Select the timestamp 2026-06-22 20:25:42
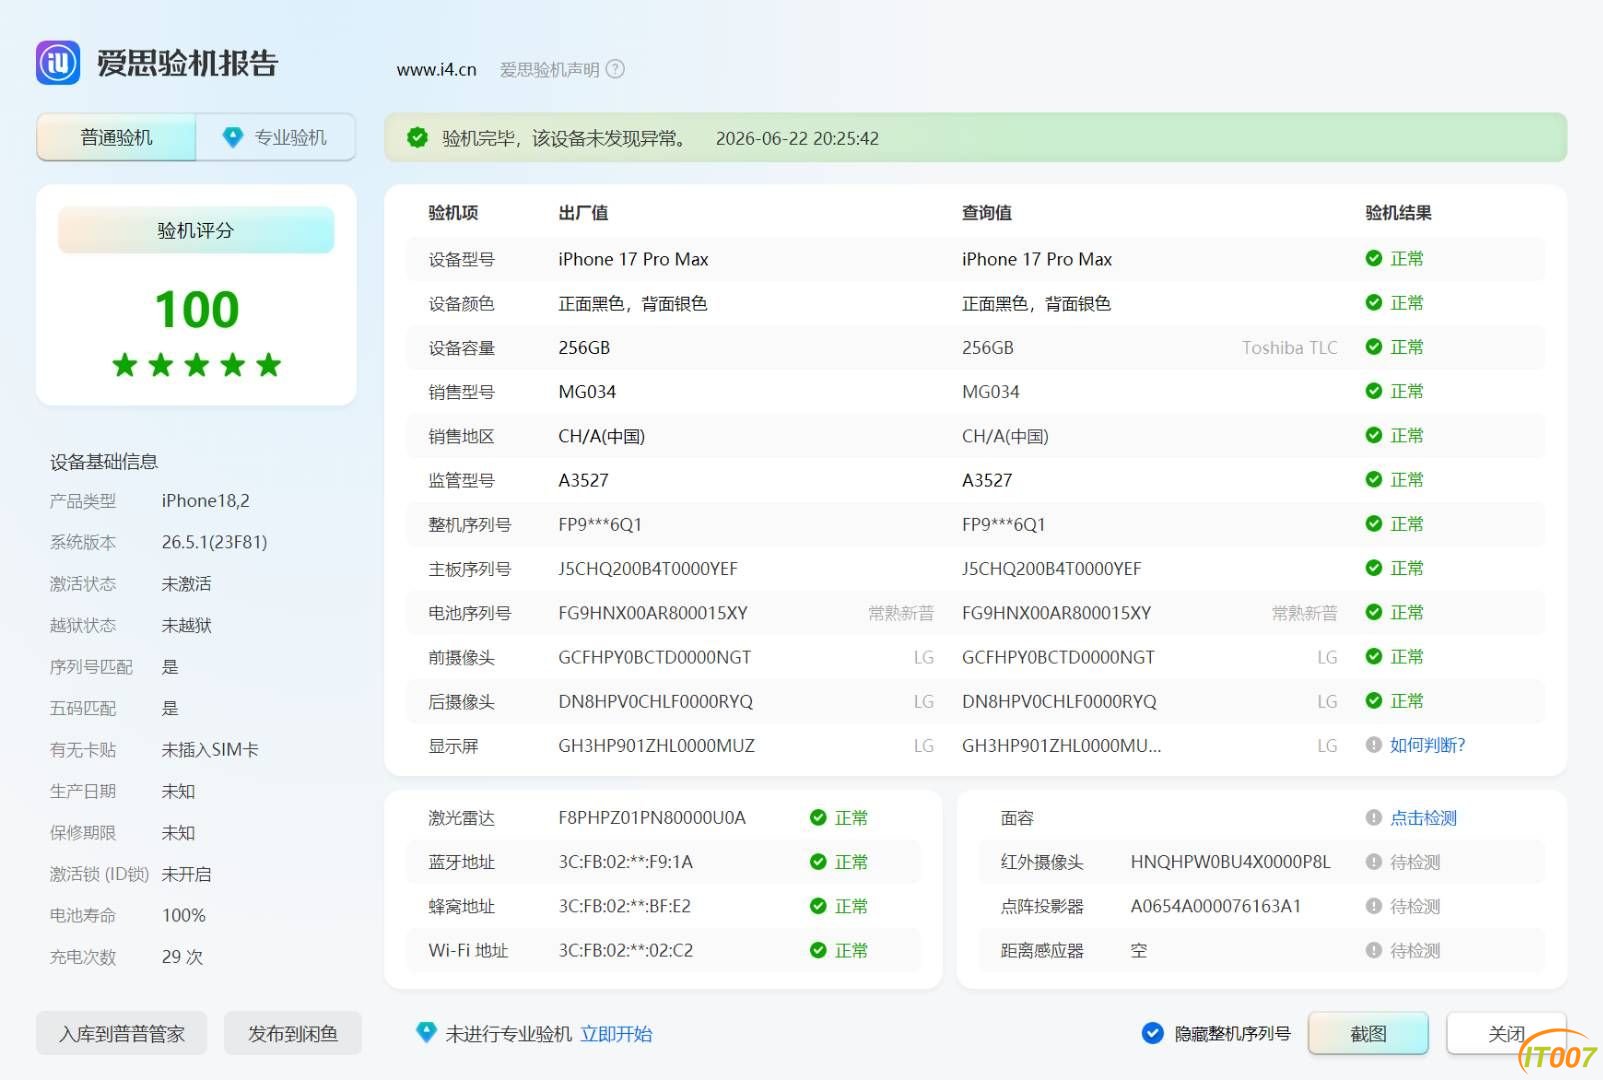Image resolution: width=1603 pixels, height=1080 pixels. click(797, 138)
